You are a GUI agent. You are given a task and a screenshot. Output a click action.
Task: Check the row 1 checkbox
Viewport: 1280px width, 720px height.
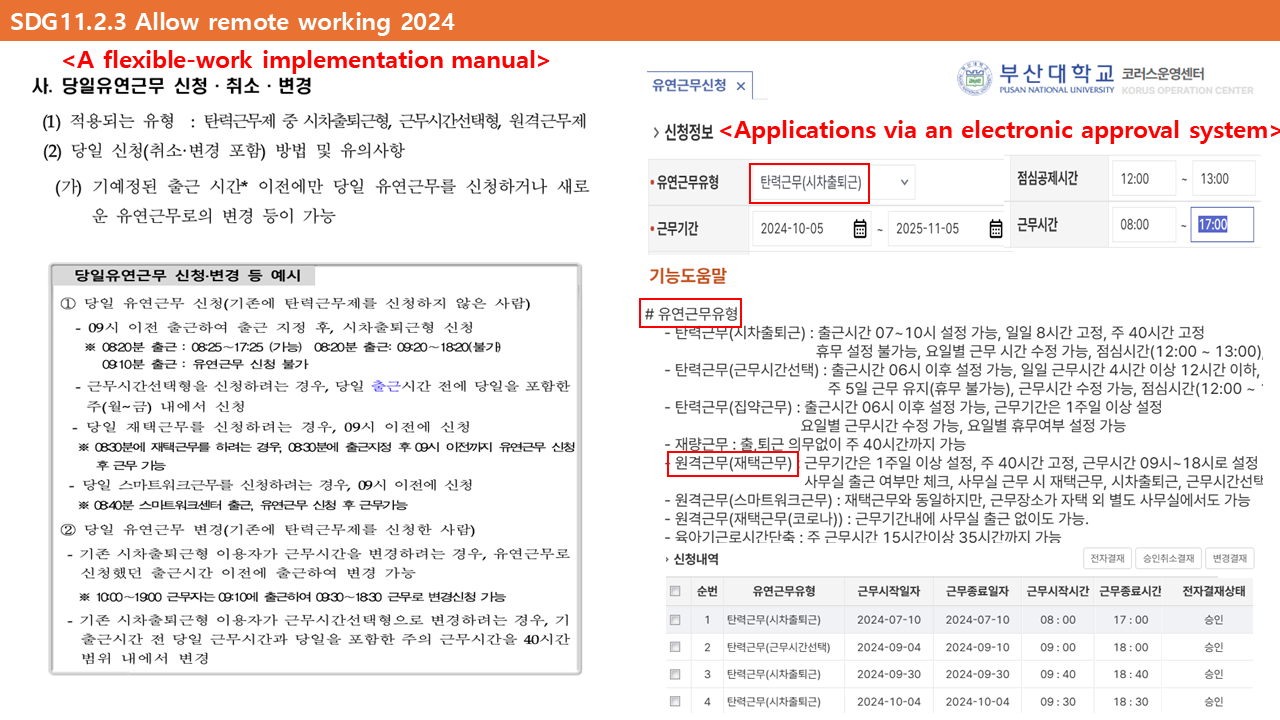(675, 620)
